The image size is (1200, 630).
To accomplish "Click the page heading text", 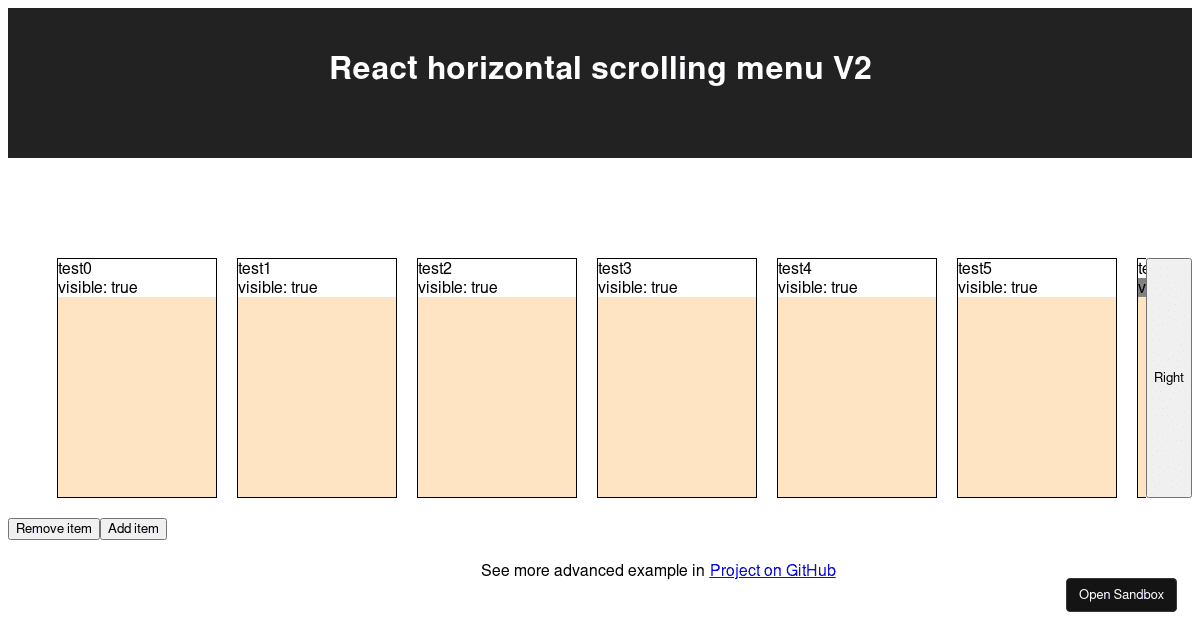I will [x=600, y=68].
